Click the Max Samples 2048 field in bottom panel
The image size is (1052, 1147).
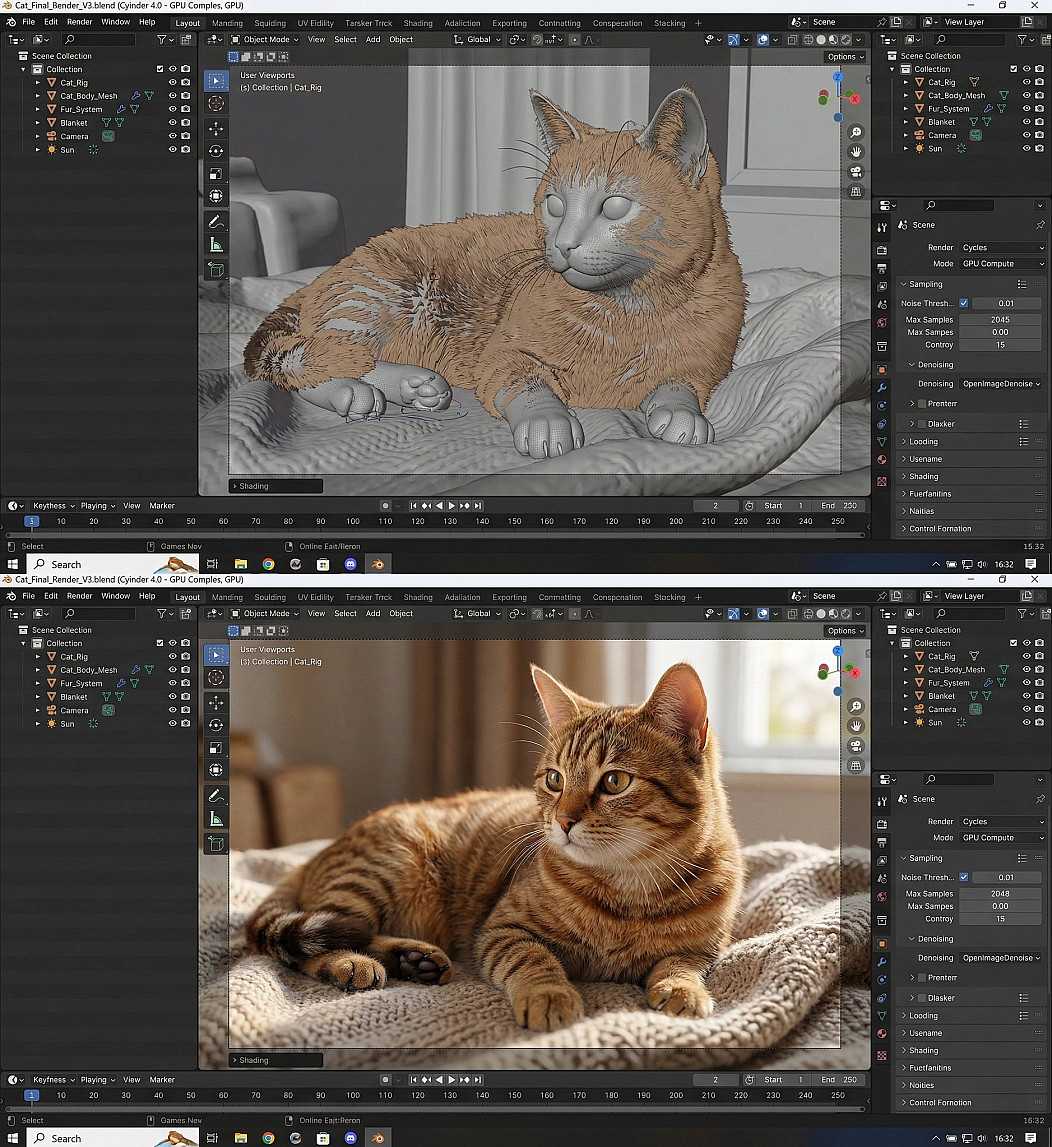coord(1000,894)
